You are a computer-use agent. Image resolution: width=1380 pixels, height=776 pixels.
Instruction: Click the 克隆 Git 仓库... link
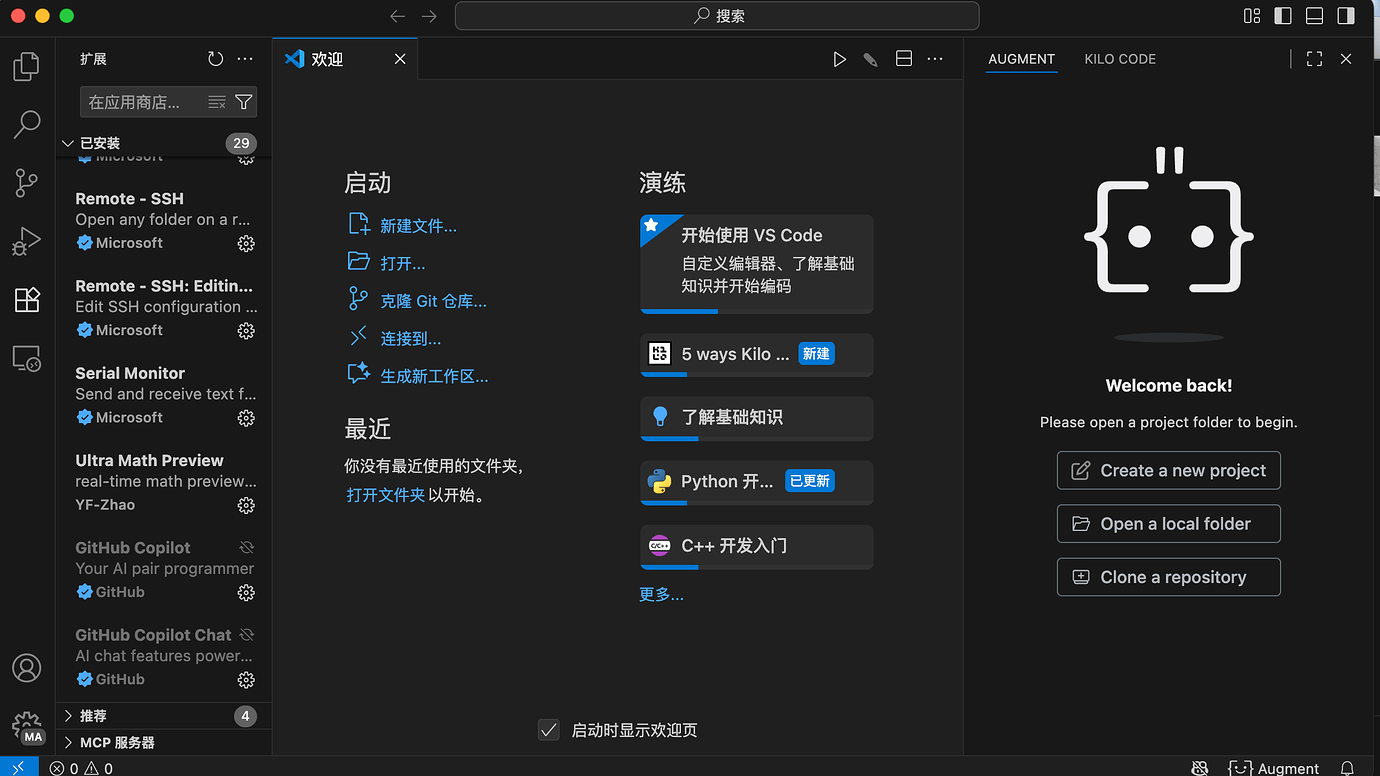point(433,301)
